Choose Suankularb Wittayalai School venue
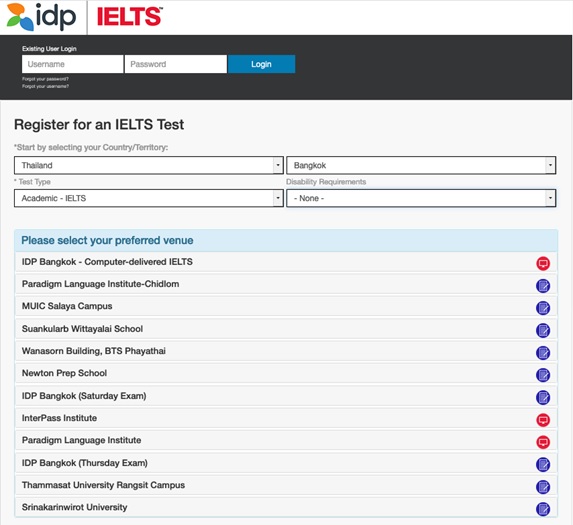 tap(286, 329)
